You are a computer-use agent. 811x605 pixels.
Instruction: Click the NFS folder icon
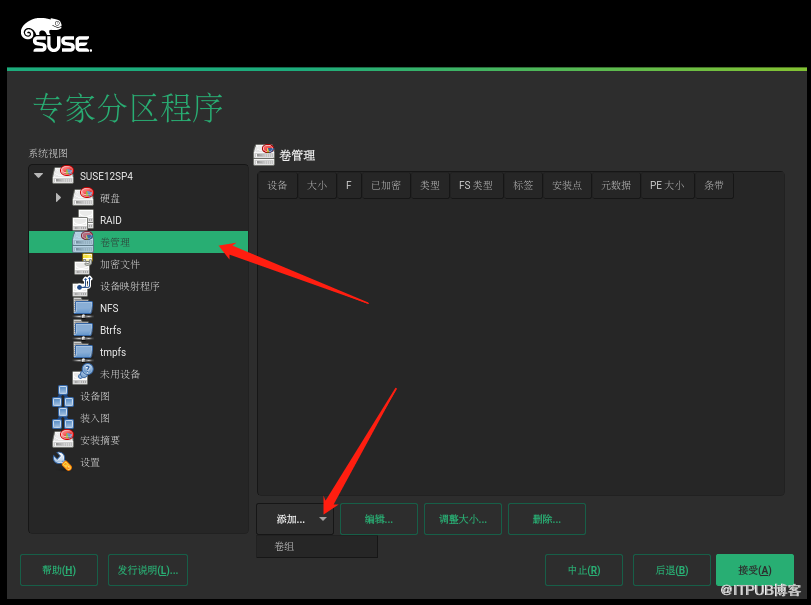tap(83, 308)
